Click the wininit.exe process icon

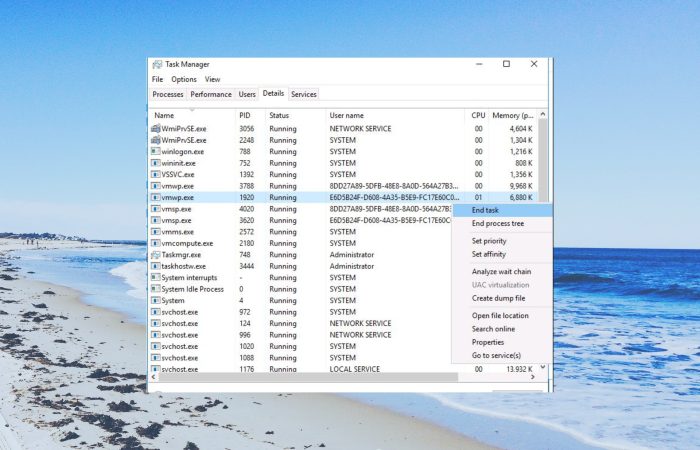click(x=155, y=163)
